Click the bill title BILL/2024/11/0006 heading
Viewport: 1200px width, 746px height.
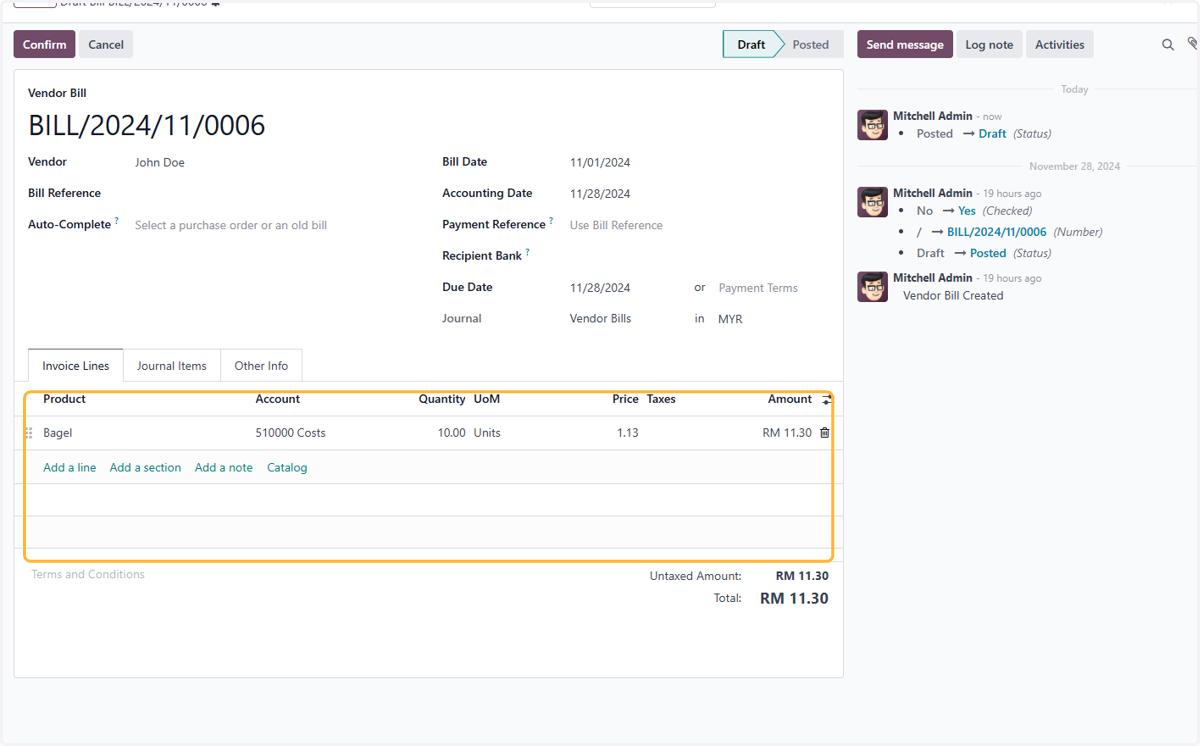(147, 126)
